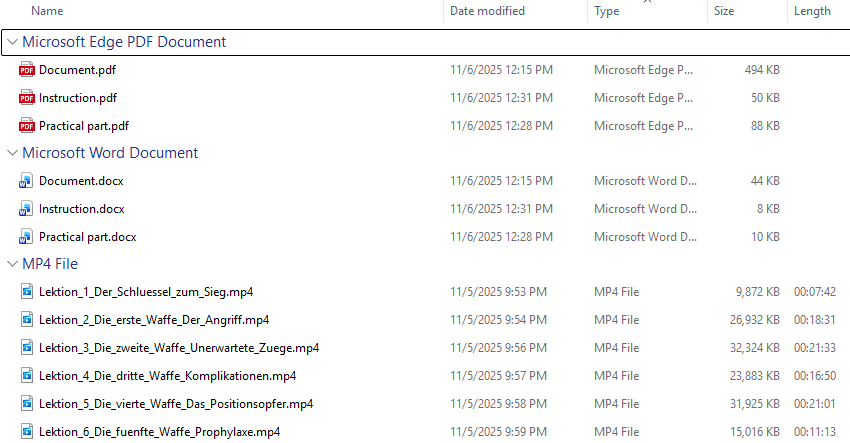Select the Instruction.pdf file icon
The image size is (850, 443).
tap(26, 98)
